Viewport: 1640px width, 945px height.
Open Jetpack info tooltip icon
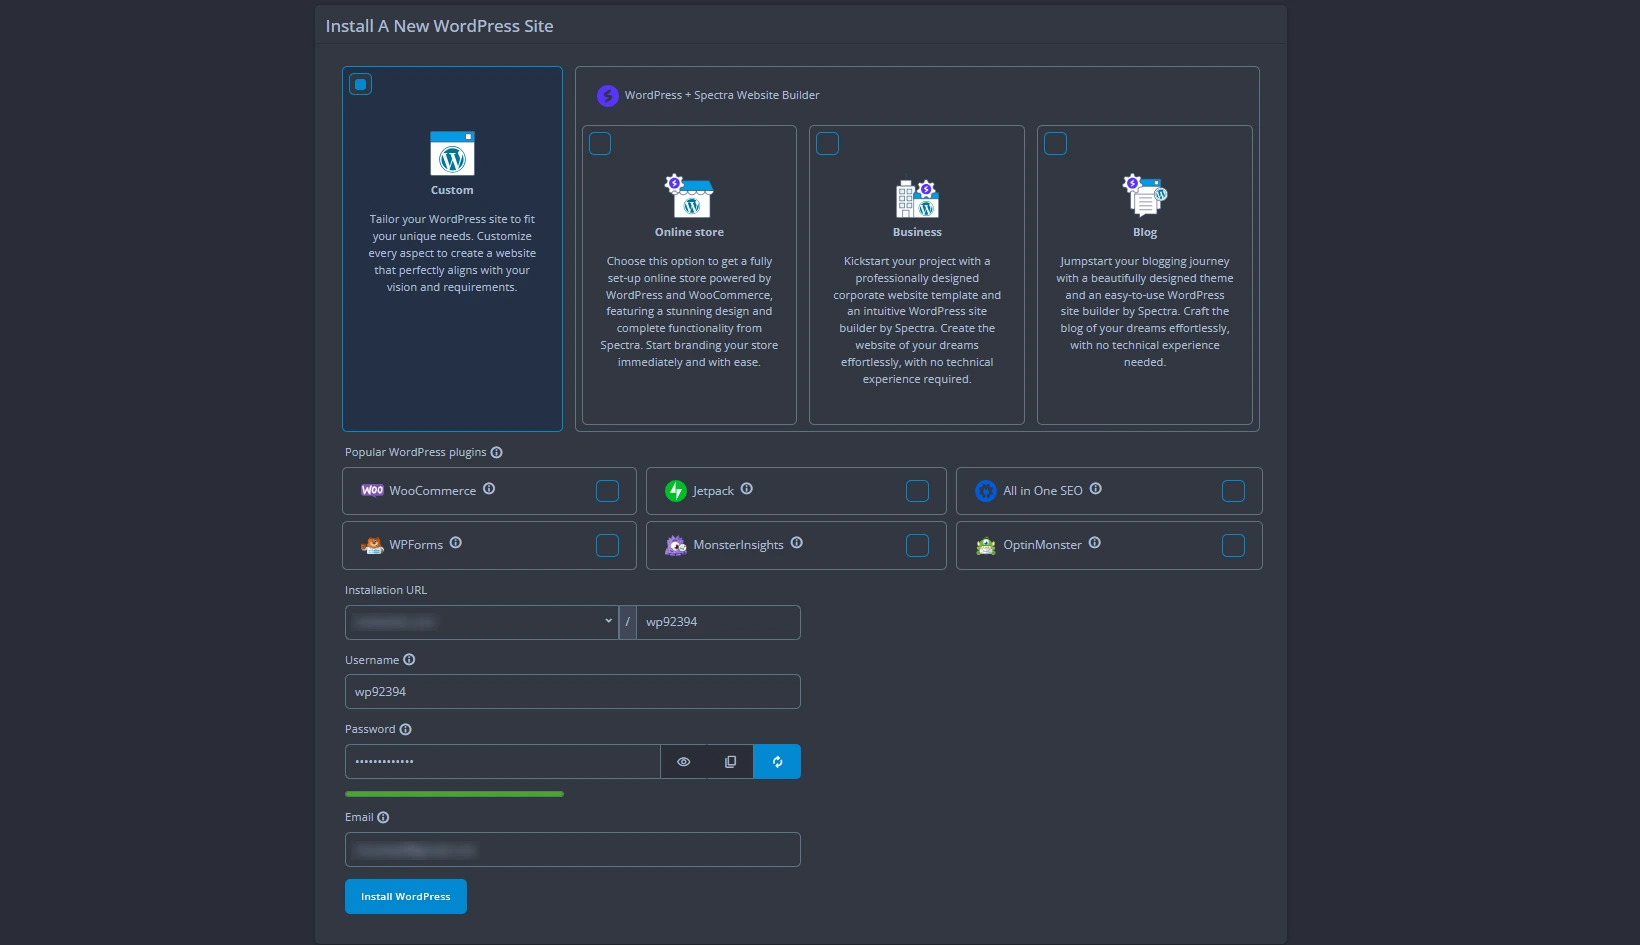[747, 489]
